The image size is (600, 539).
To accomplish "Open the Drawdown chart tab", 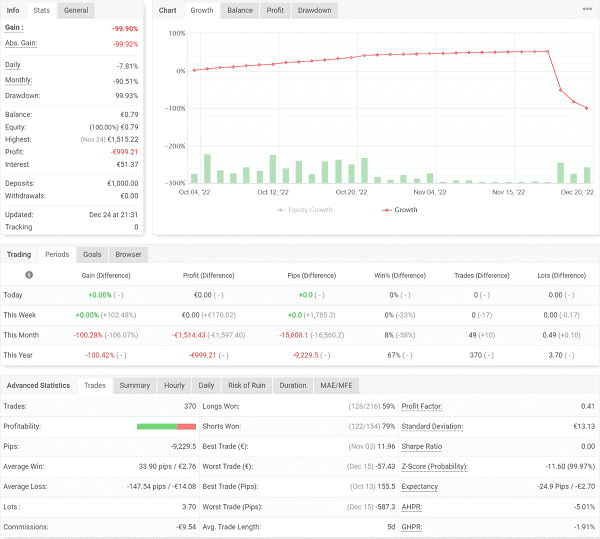I will tap(315, 10).
